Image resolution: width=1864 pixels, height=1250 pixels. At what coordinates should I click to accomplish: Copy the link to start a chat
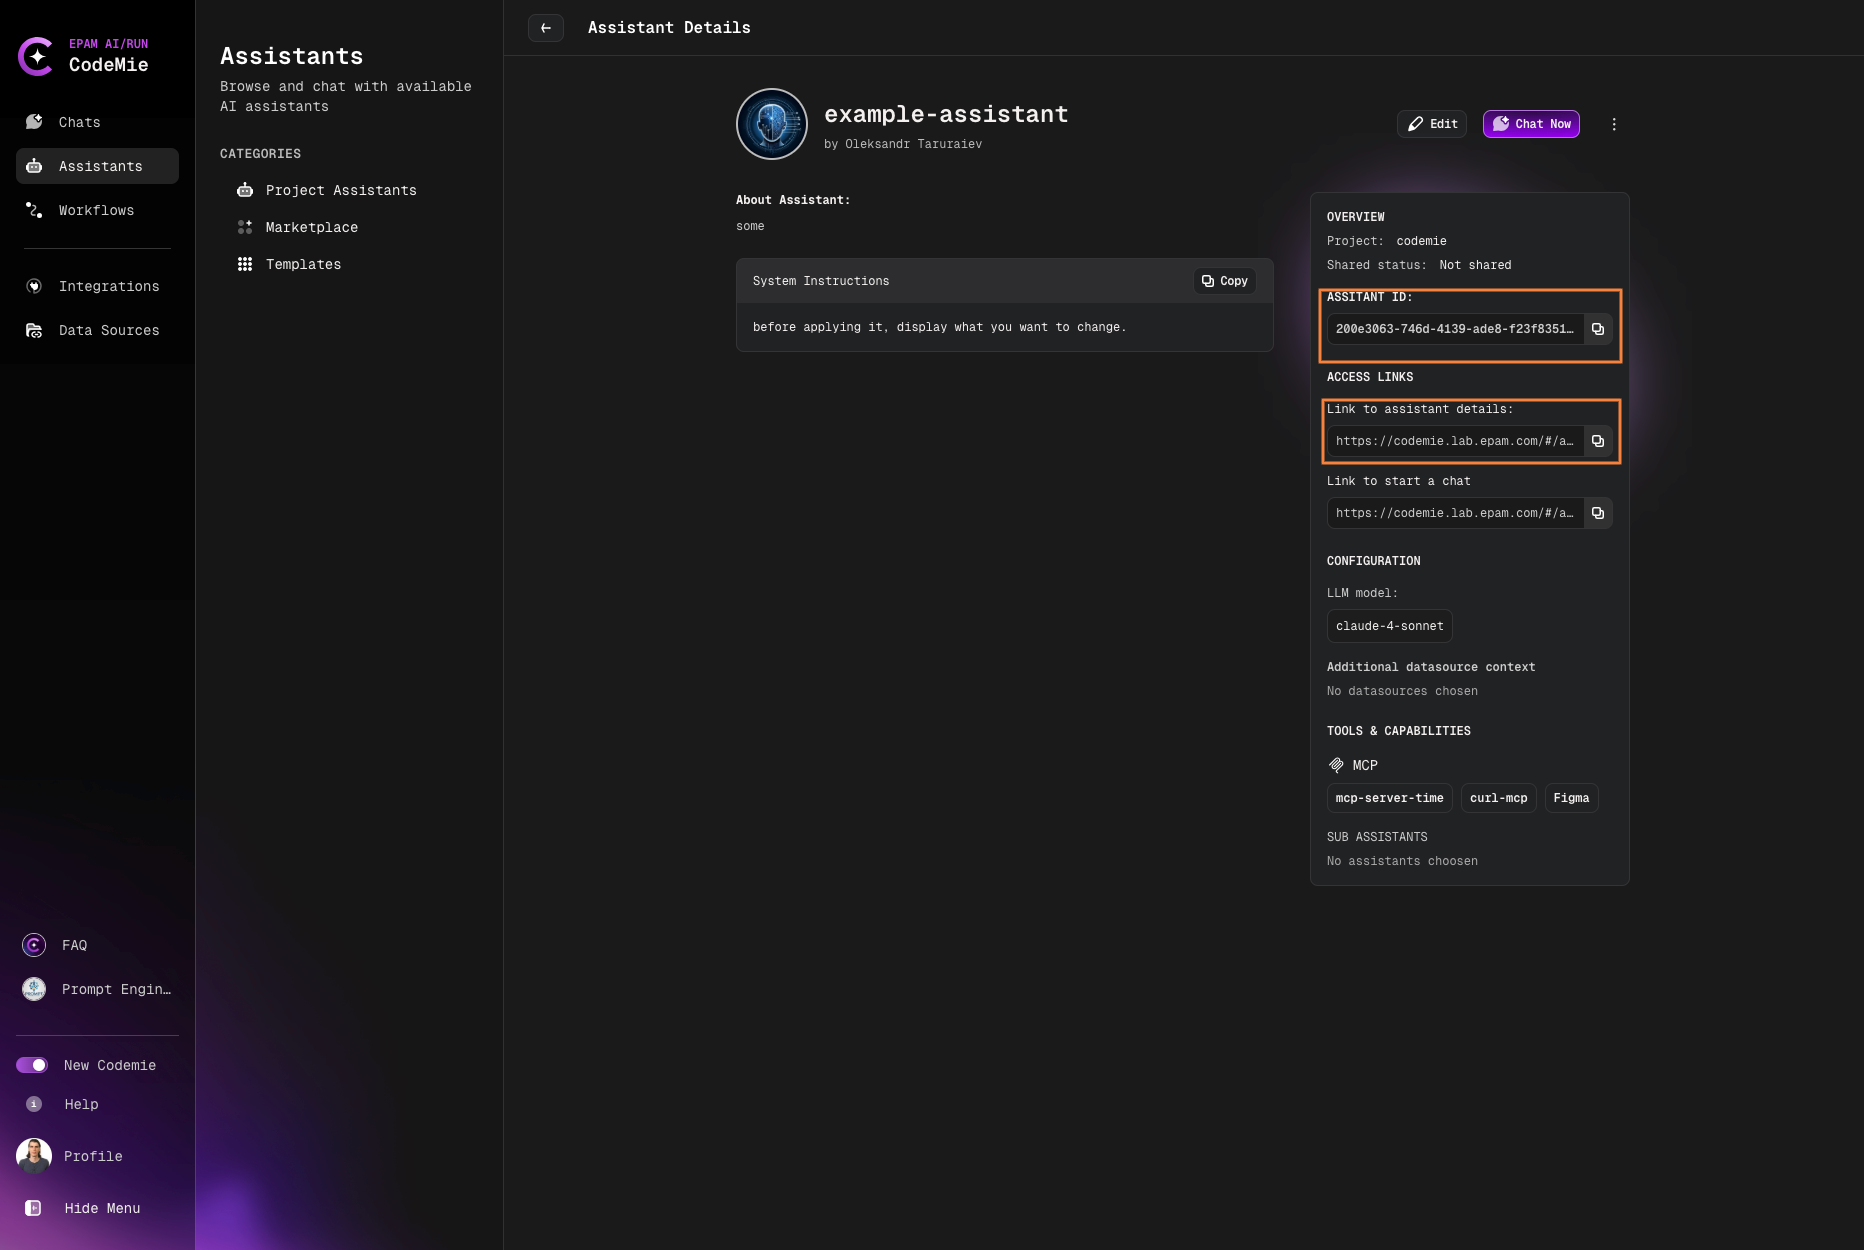[1597, 513]
